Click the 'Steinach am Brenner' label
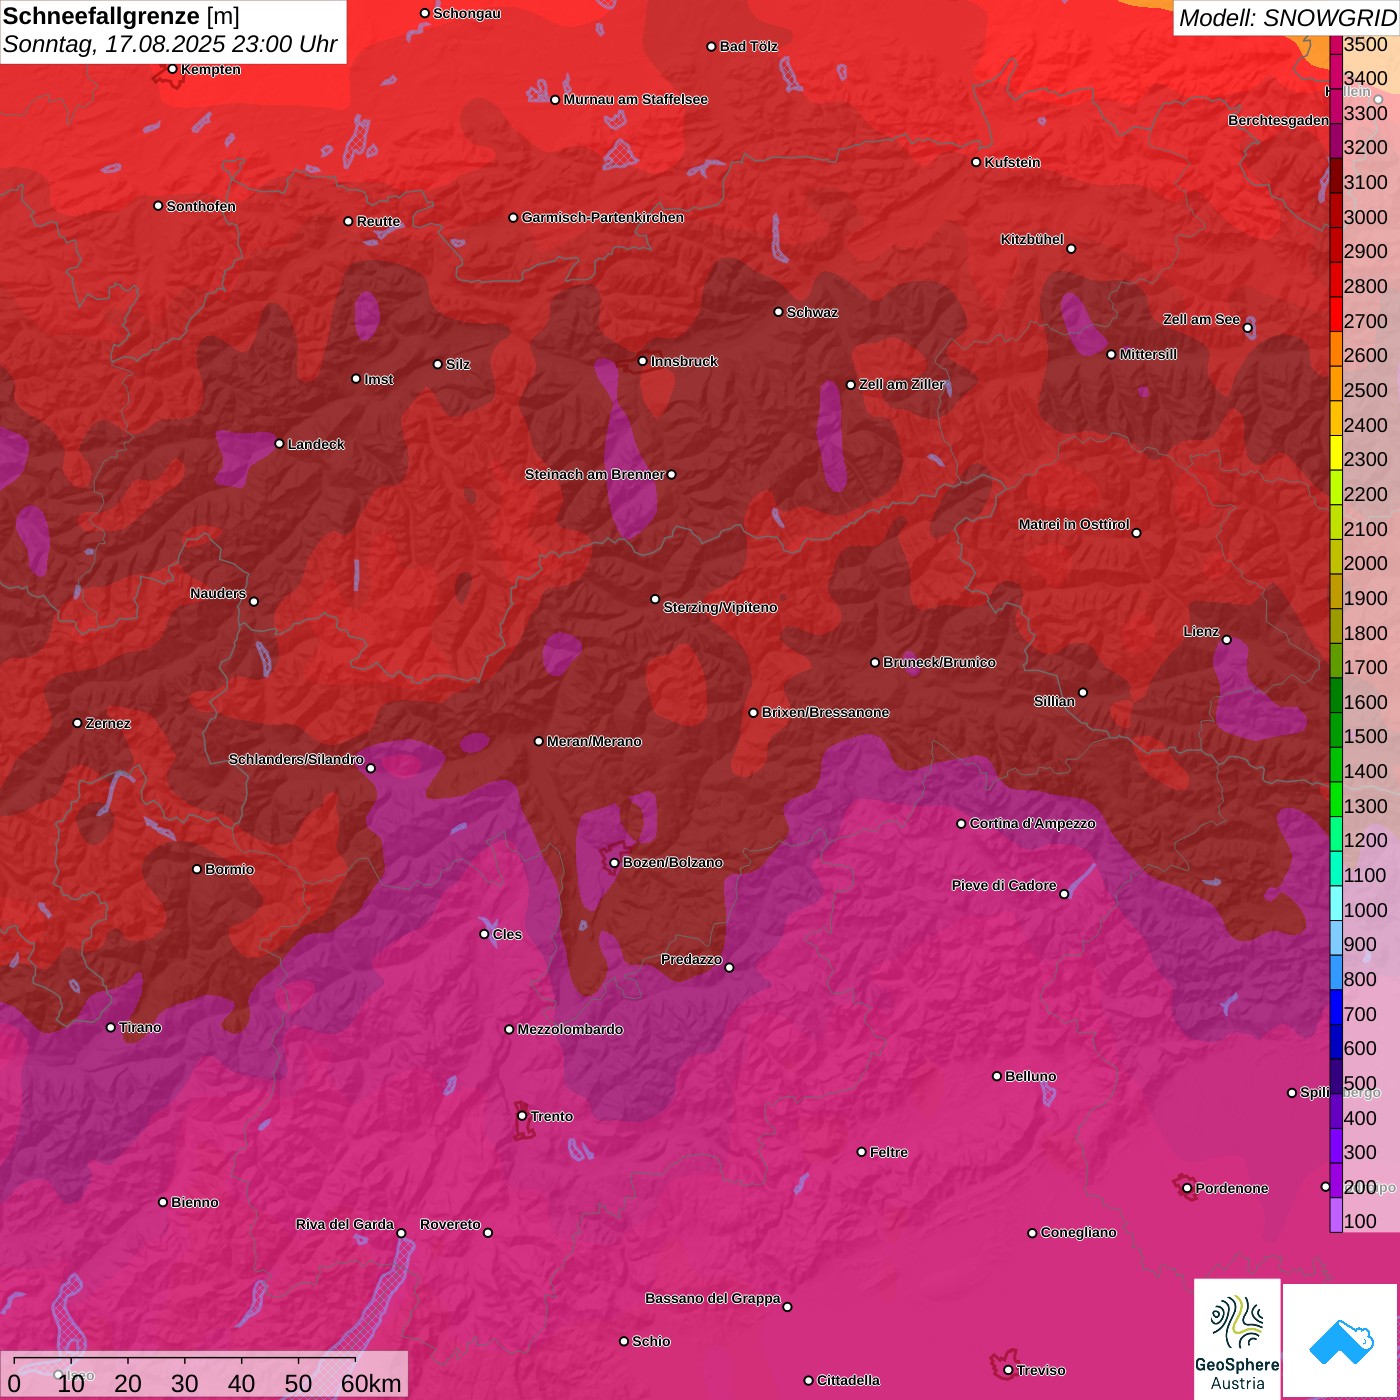Screen dimensions: 1400x1400 (594, 474)
